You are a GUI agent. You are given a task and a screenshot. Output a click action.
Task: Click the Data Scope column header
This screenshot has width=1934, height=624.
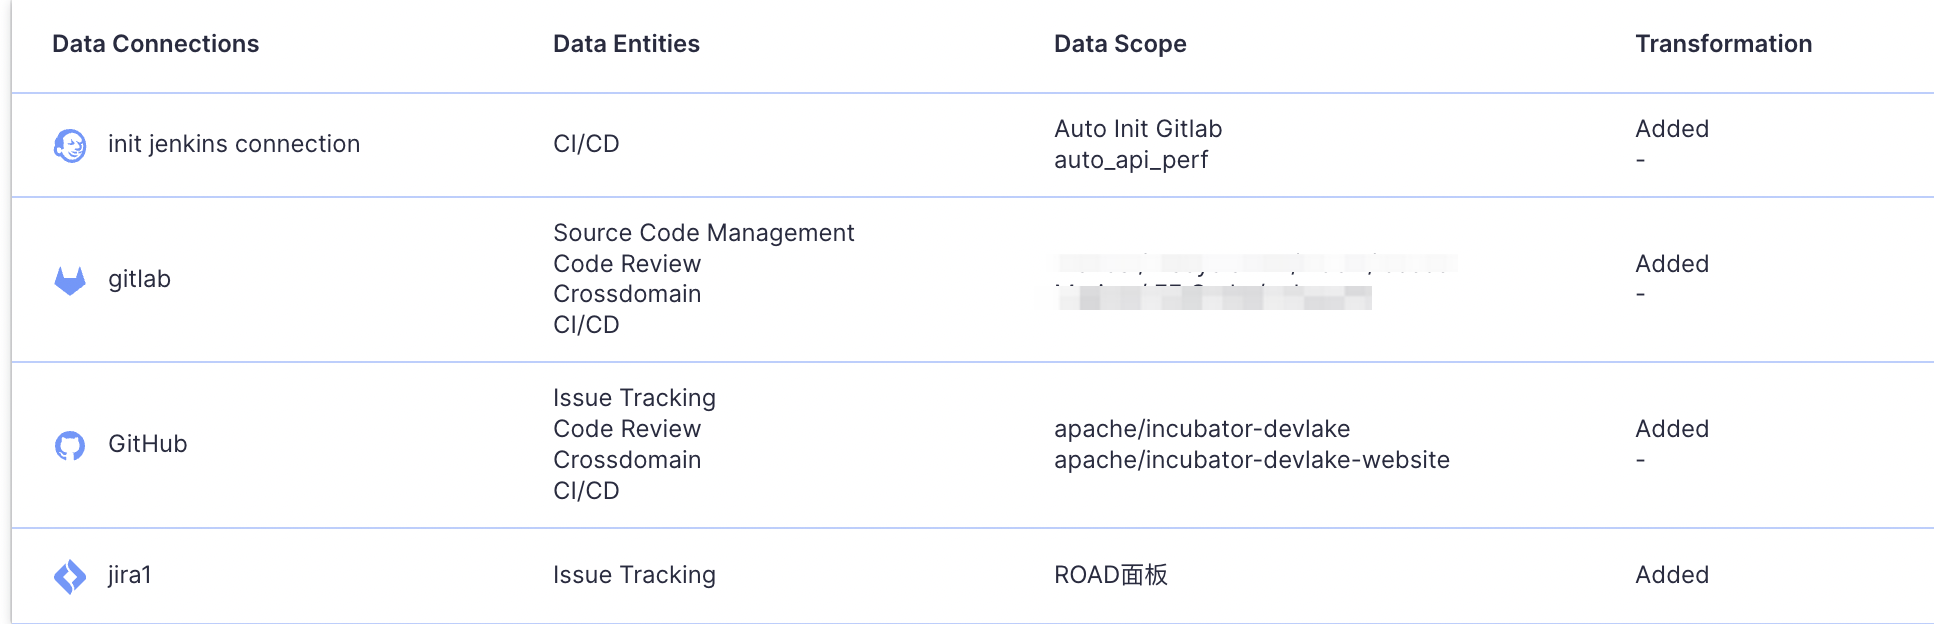[1121, 44]
